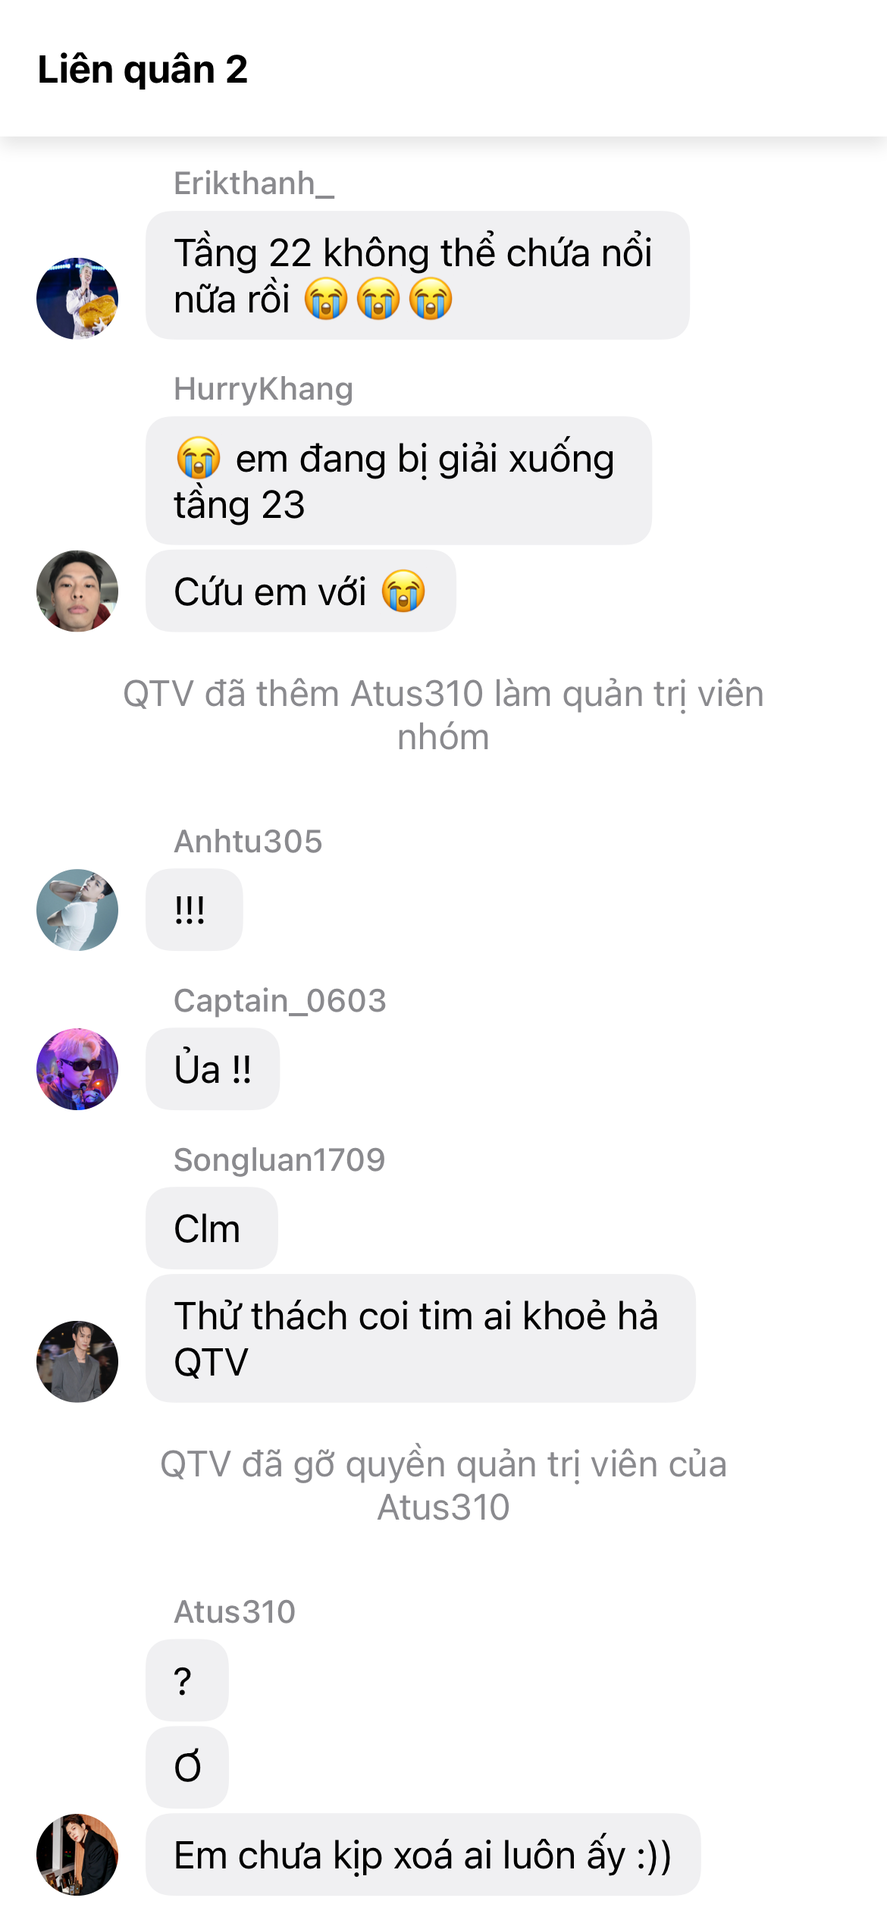Select the 'Ơ' message bubble
The image size is (887, 1920).
click(x=187, y=1767)
